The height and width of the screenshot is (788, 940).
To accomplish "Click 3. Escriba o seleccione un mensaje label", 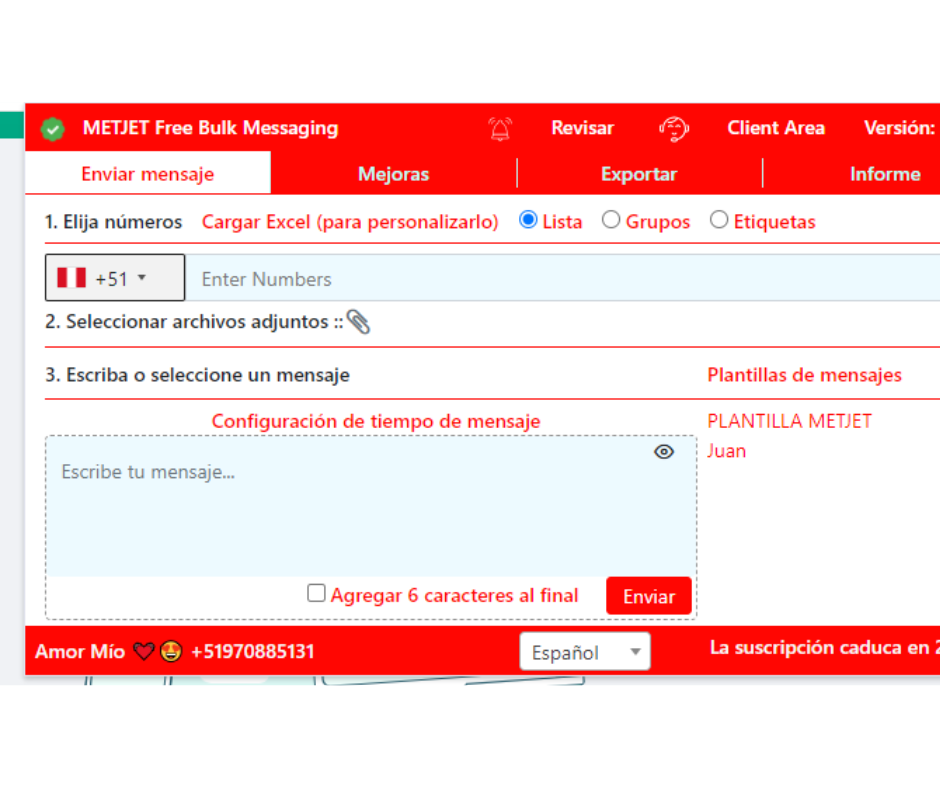I will 197,375.
